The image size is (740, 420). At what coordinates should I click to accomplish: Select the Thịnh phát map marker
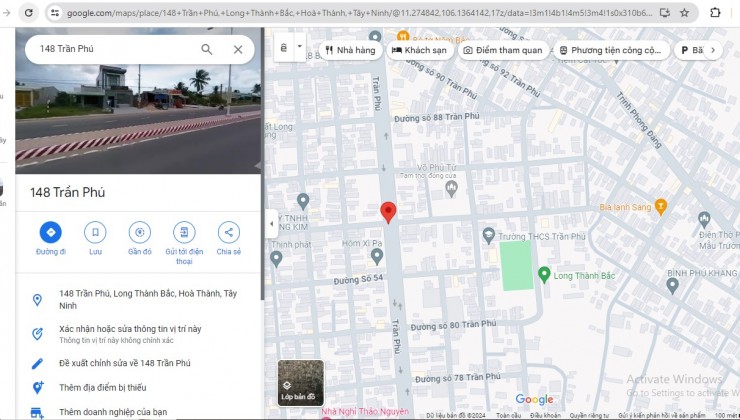coord(277,259)
